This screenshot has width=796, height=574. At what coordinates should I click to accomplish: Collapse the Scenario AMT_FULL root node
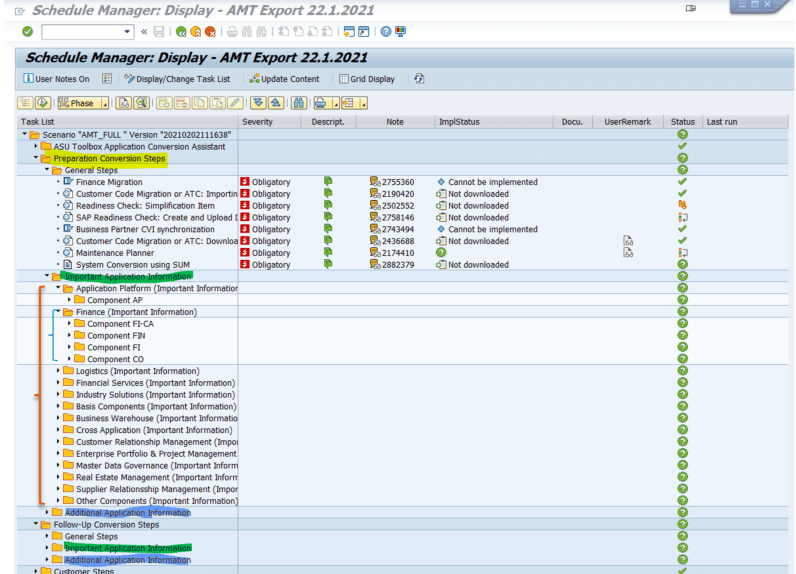24,134
